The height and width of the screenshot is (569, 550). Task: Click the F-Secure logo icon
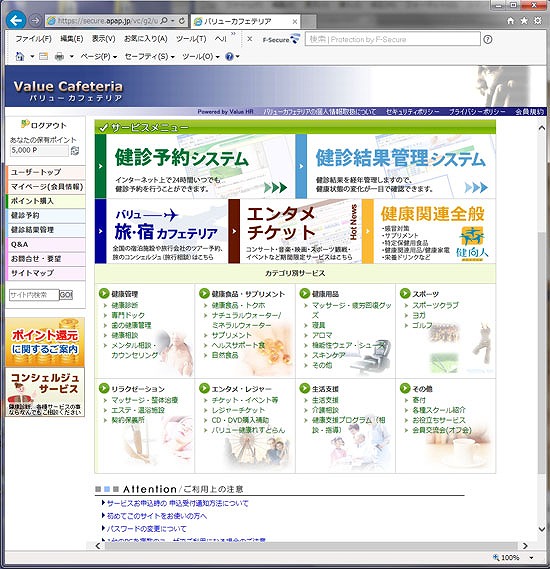[x=281, y=39]
